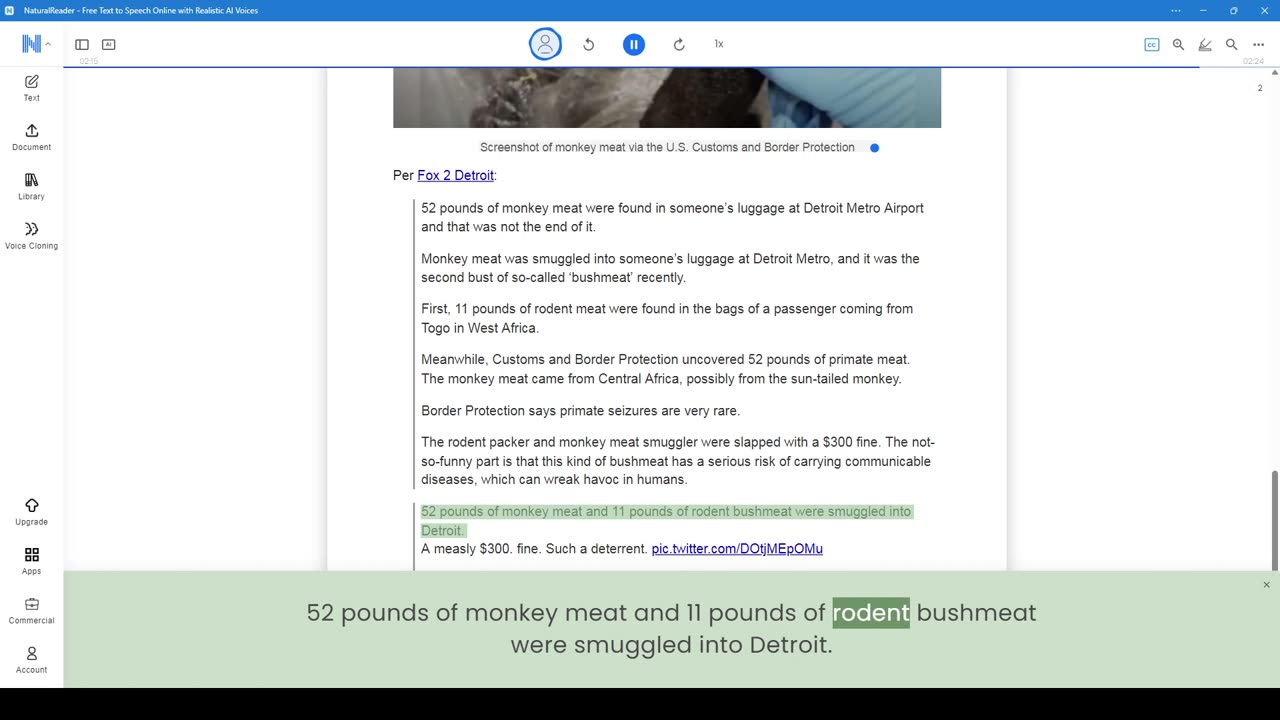The height and width of the screenshot is (720, 1280).
Task: Click paragraph starting "The rodent packer"
Action: 678,461
